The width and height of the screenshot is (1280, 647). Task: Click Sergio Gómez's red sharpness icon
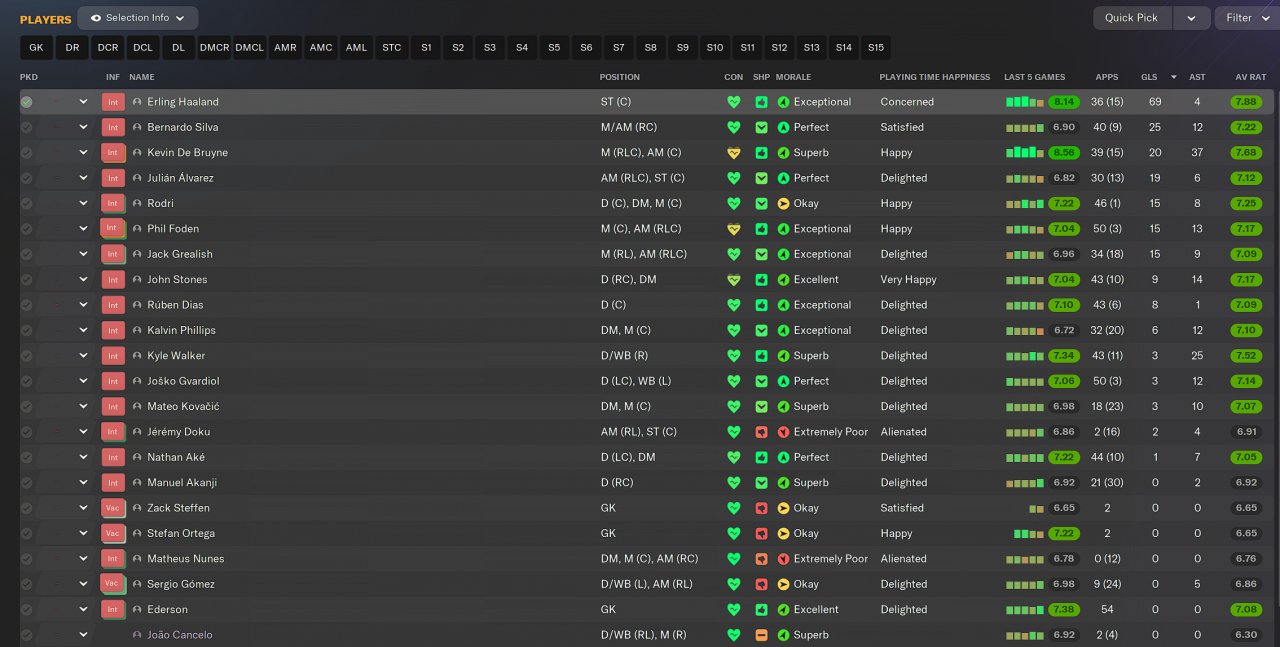pyautogui.click(x=761, y=584)
